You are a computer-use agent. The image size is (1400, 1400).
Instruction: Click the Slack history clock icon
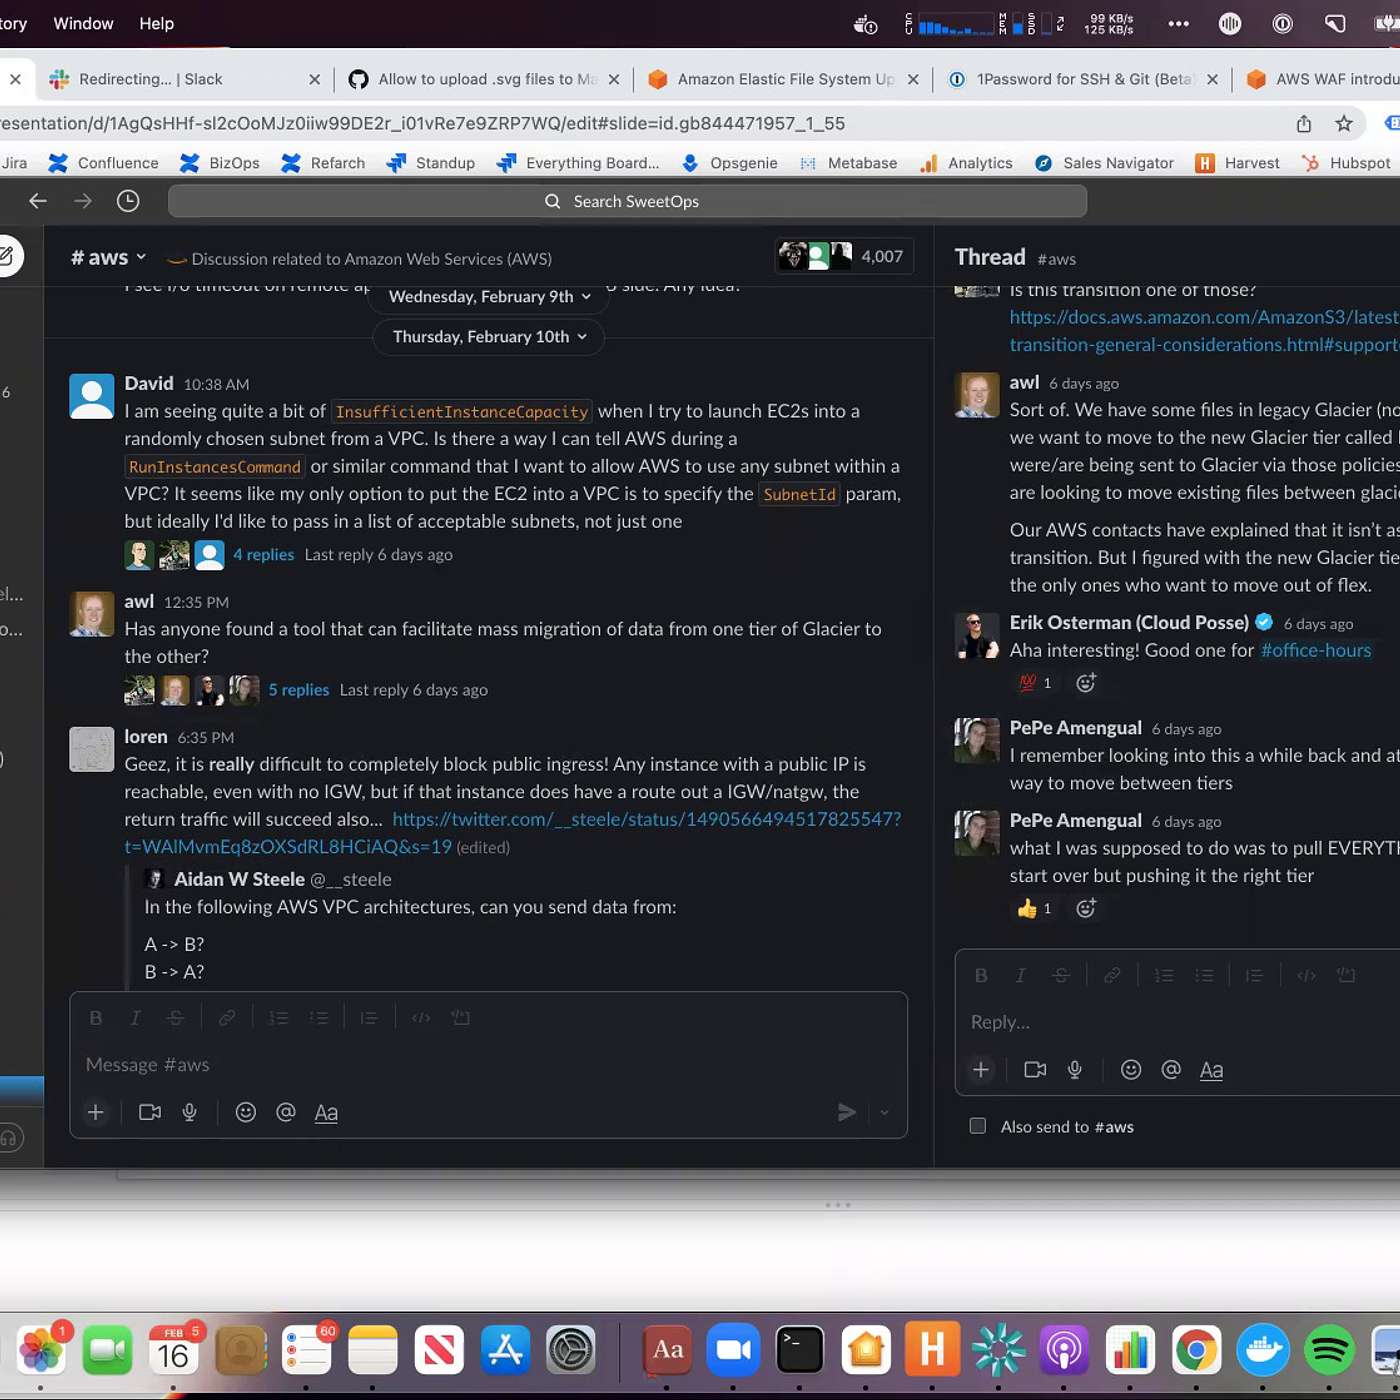pyautogui.click(x=128, y=201)
